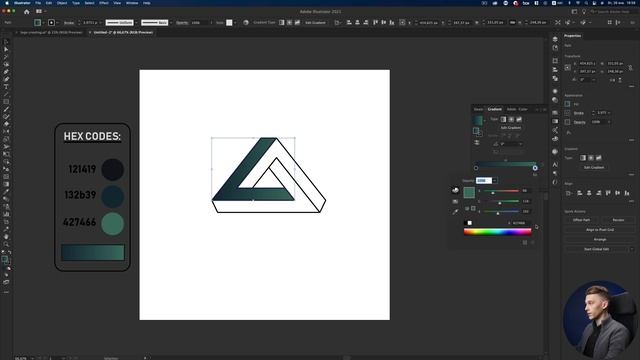Switch to the Stroke tab beside Gradient

tap(478, 109)
